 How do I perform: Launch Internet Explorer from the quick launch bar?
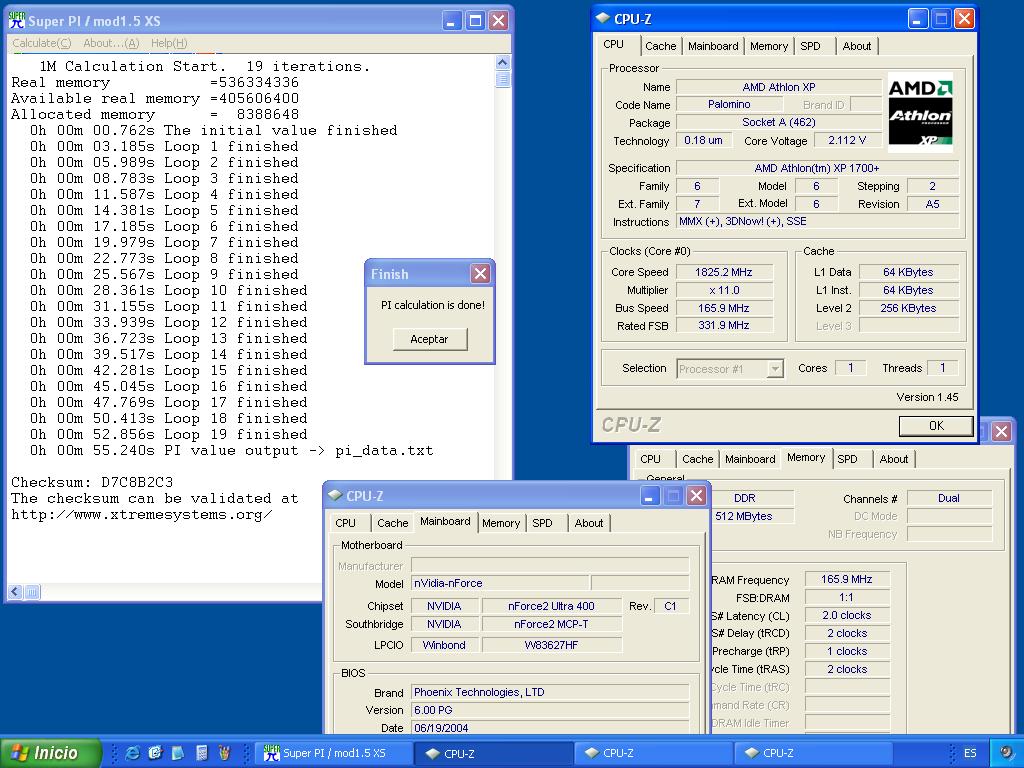pos(132,753)
